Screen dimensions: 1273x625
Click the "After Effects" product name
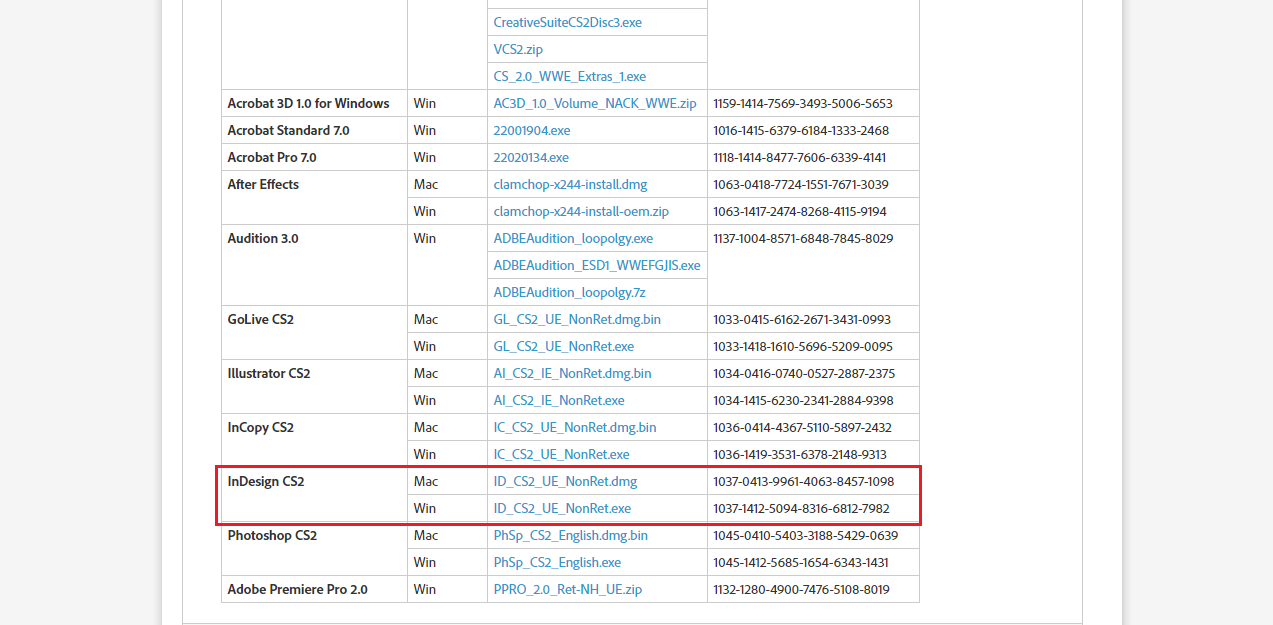263,184
